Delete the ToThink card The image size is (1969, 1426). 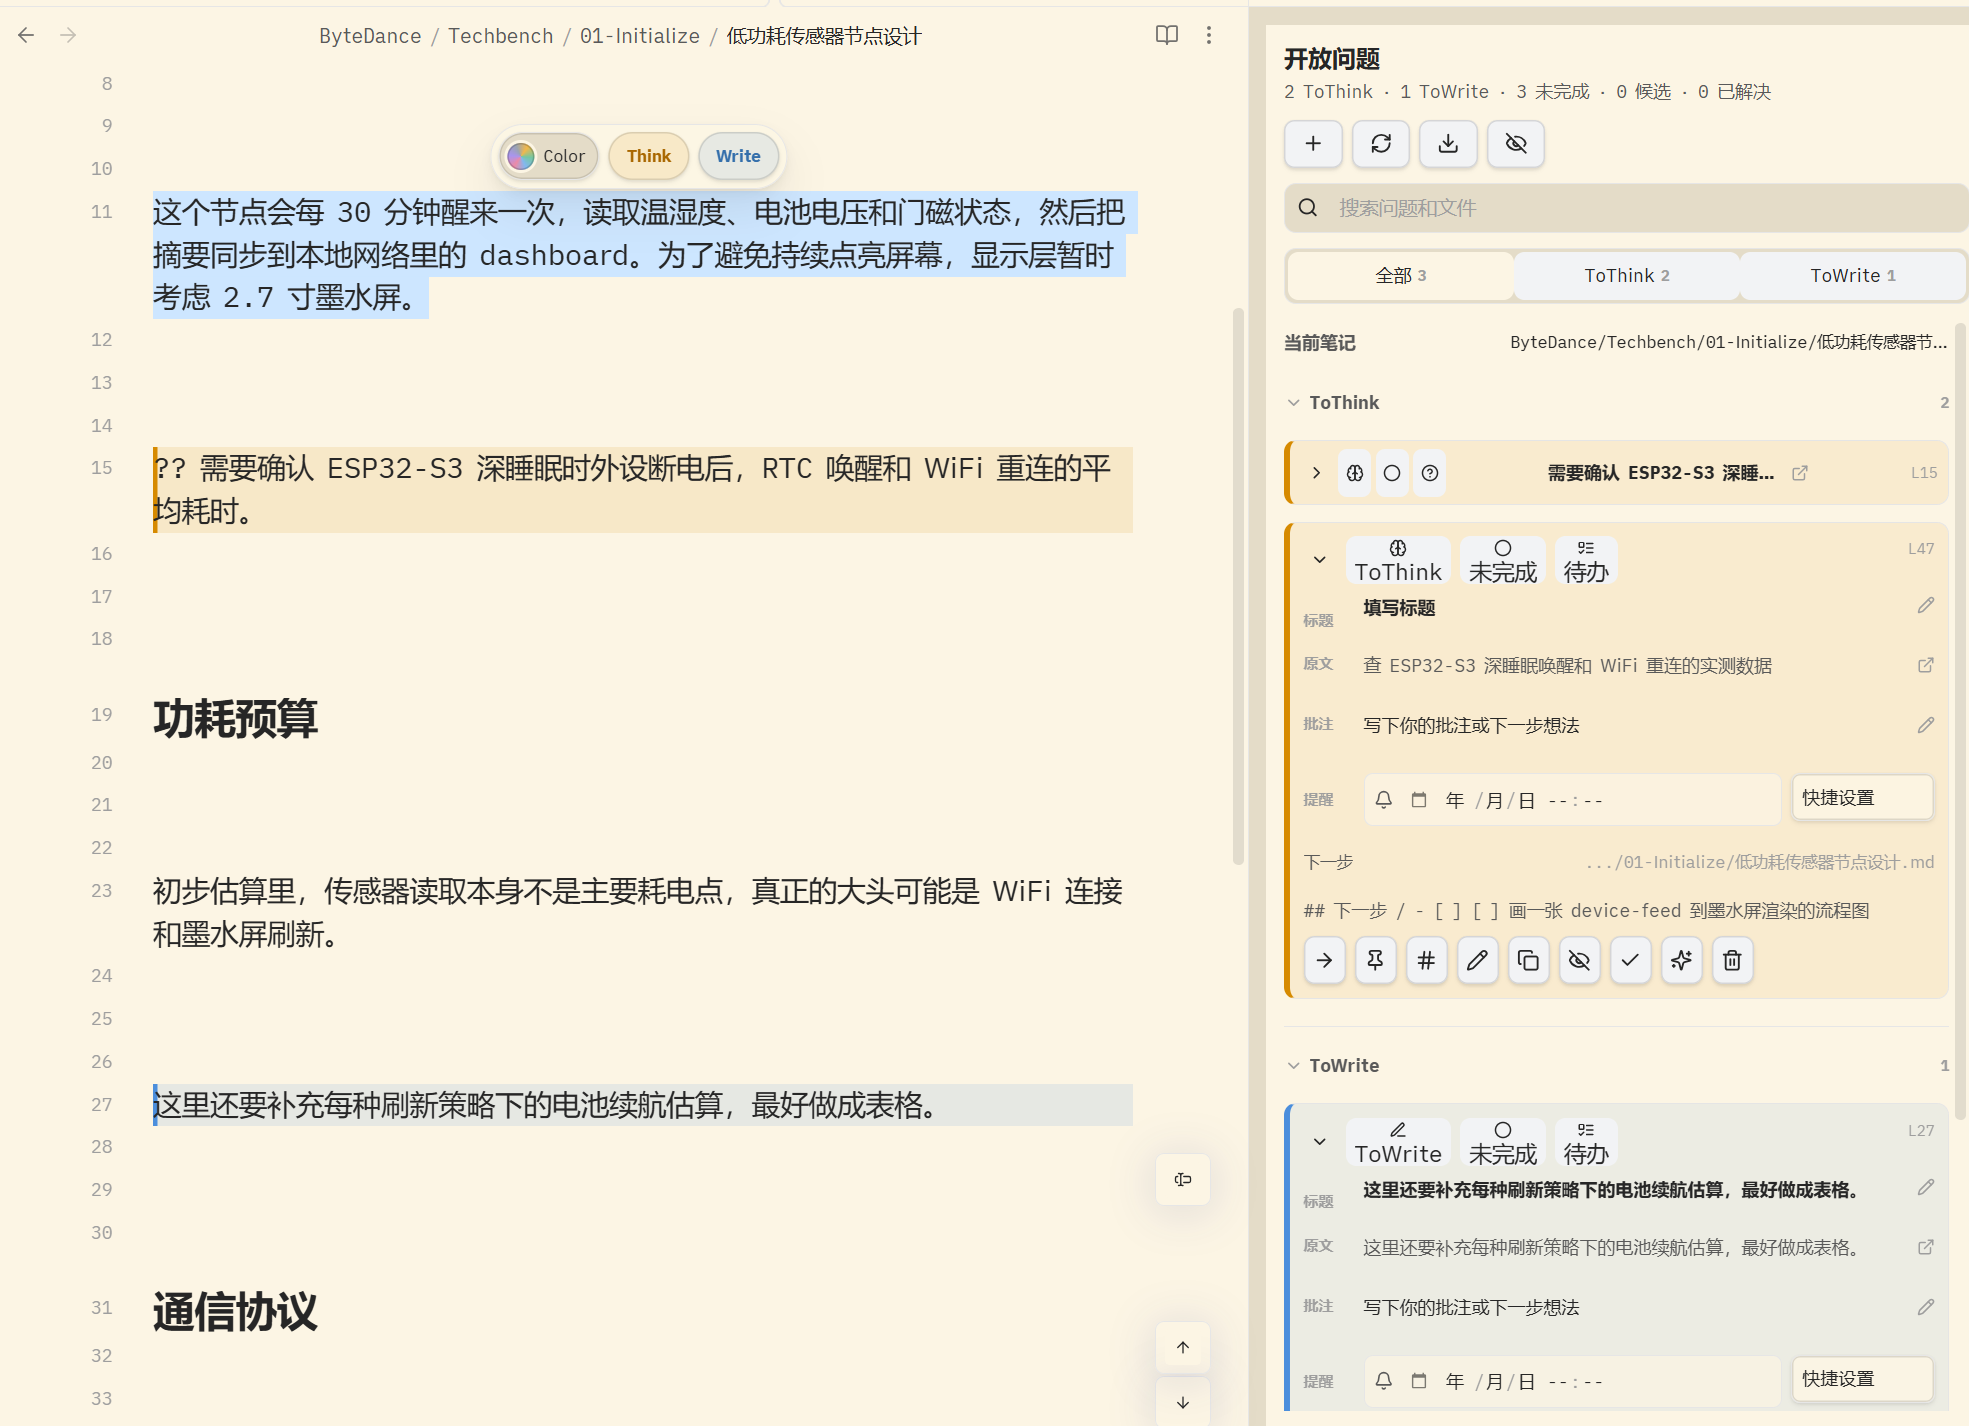1733,961
